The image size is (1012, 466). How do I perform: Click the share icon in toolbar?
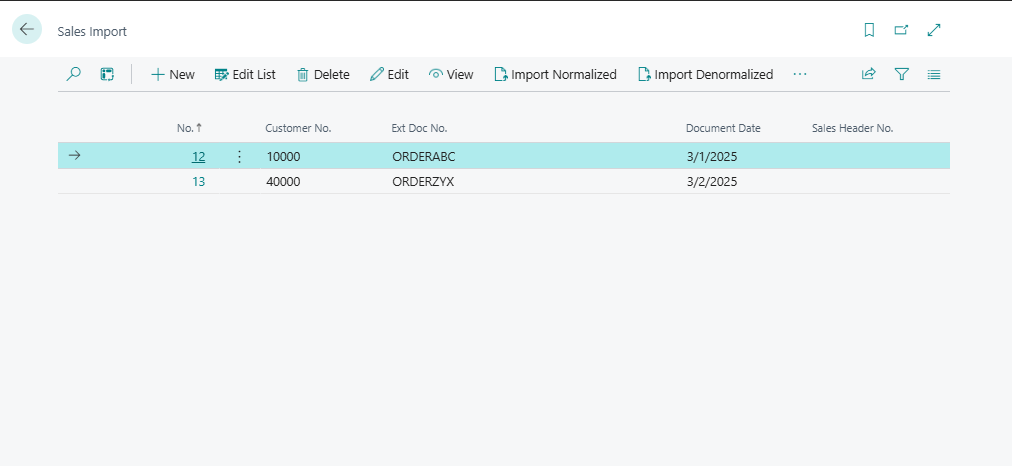[x=869, y=74]
